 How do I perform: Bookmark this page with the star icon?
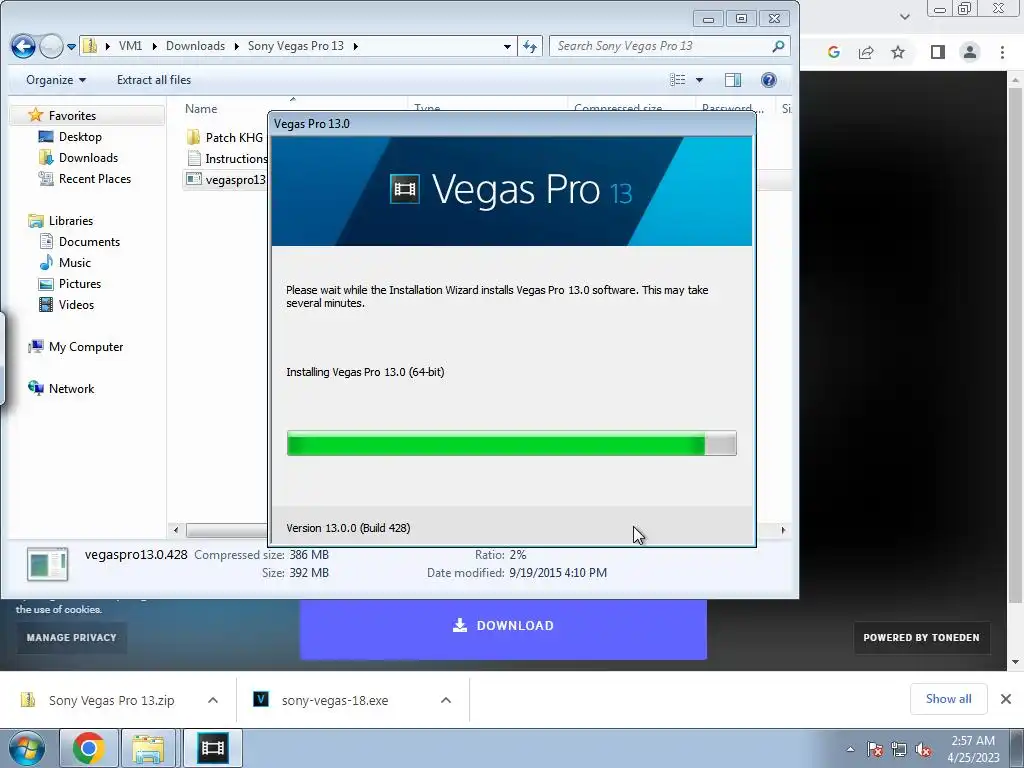pyautogui.click(x=898, y=52)
